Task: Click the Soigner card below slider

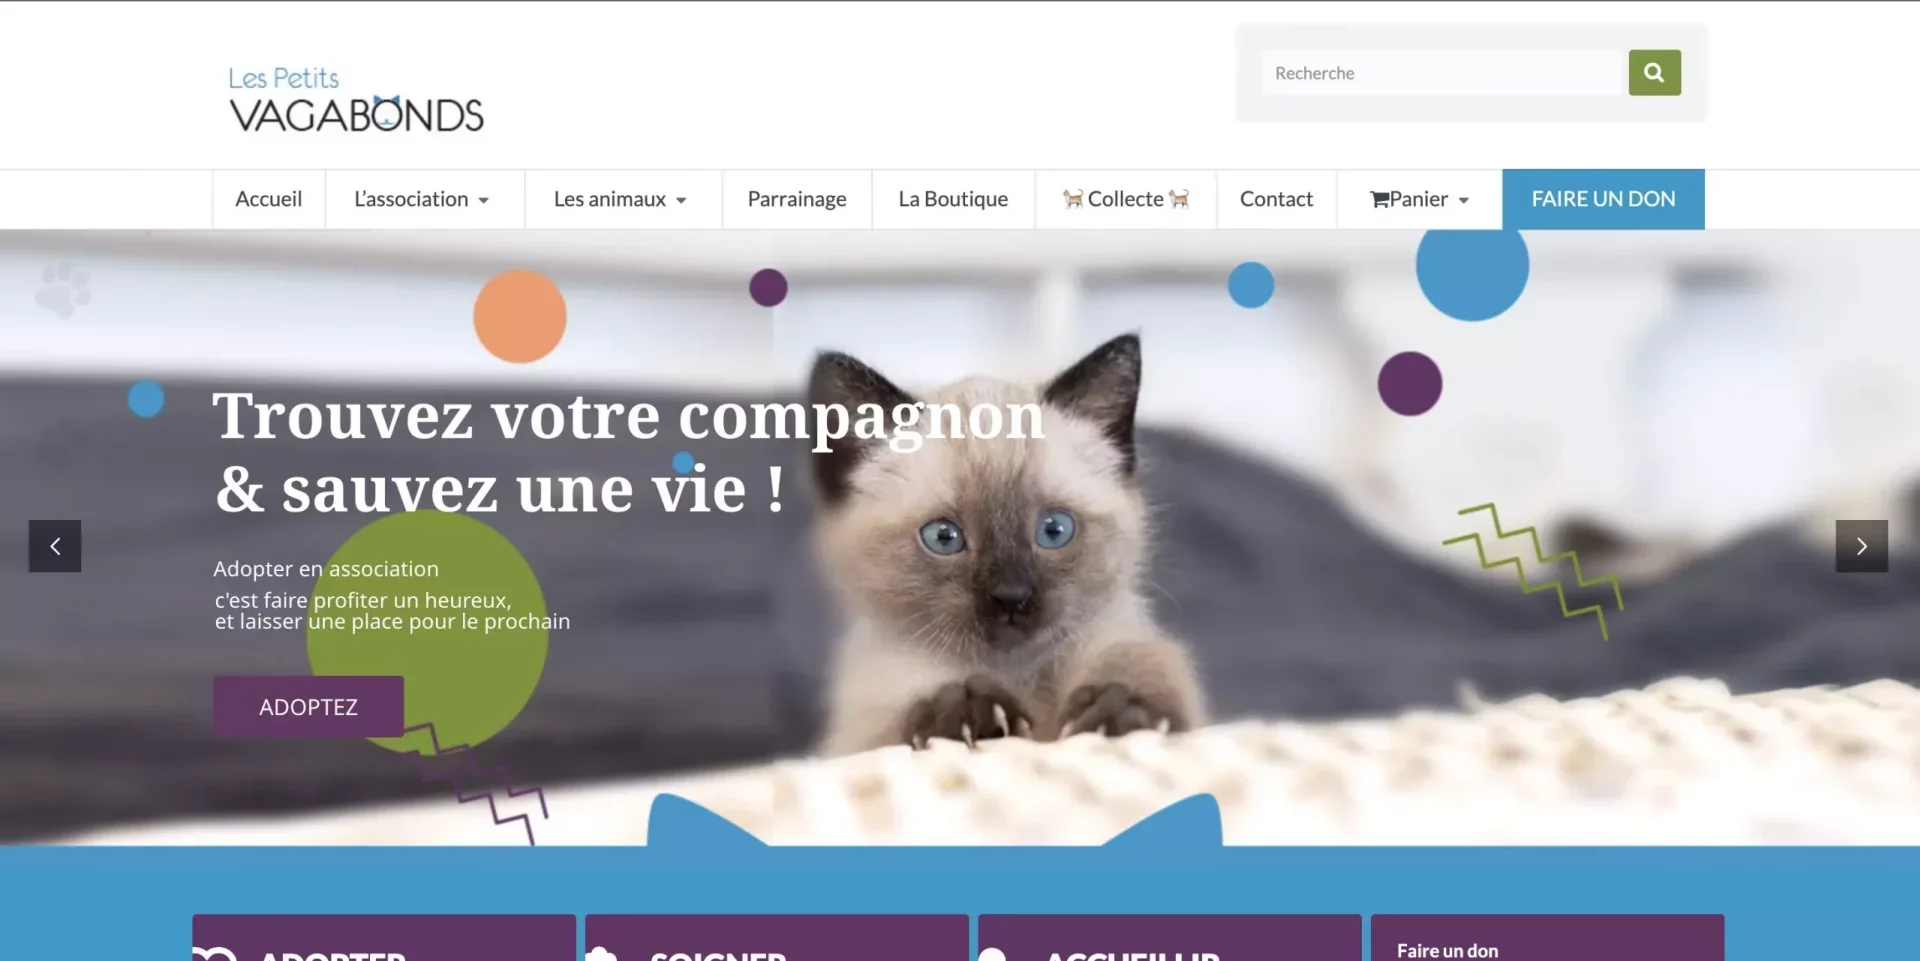Action: coord(777,938)
